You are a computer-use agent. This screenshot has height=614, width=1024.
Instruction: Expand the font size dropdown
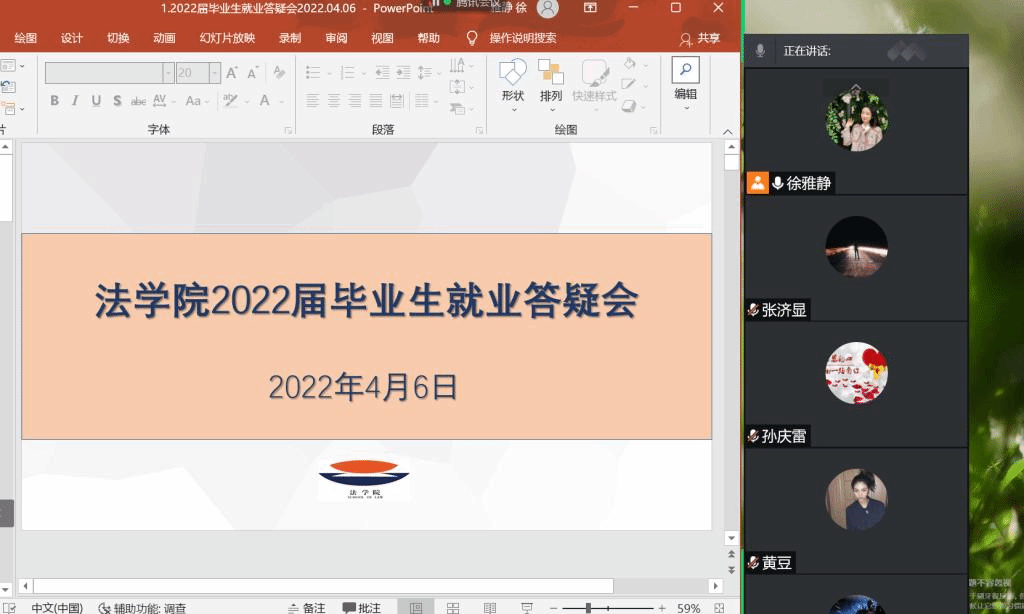coord(214,73)
